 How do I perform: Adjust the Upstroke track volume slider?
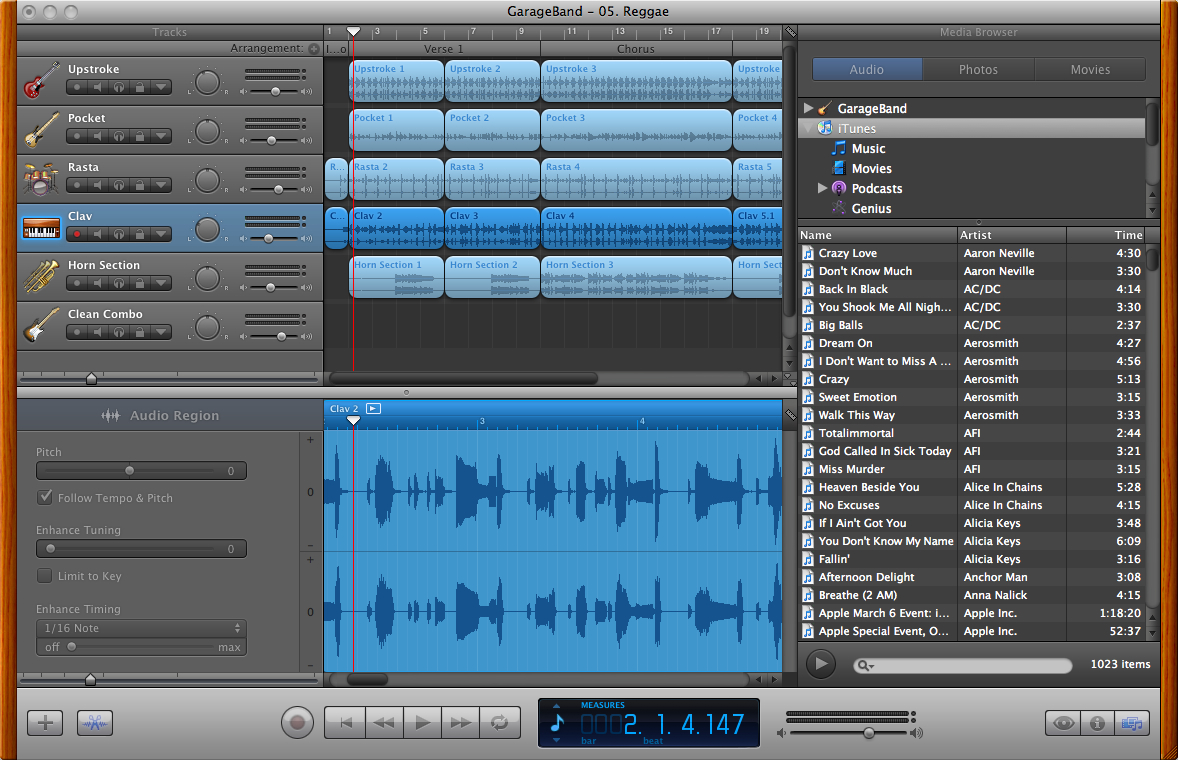276,91
